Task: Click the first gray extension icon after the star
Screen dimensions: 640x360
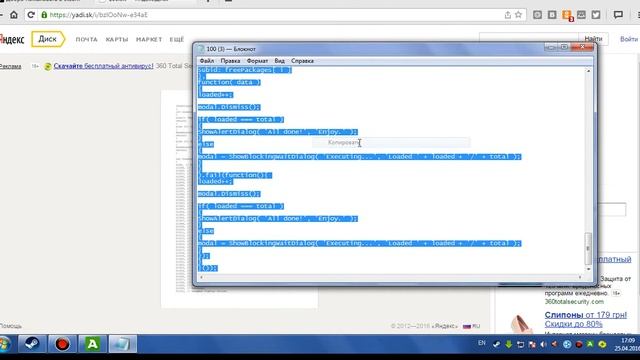Action: [x=538, y=15]
